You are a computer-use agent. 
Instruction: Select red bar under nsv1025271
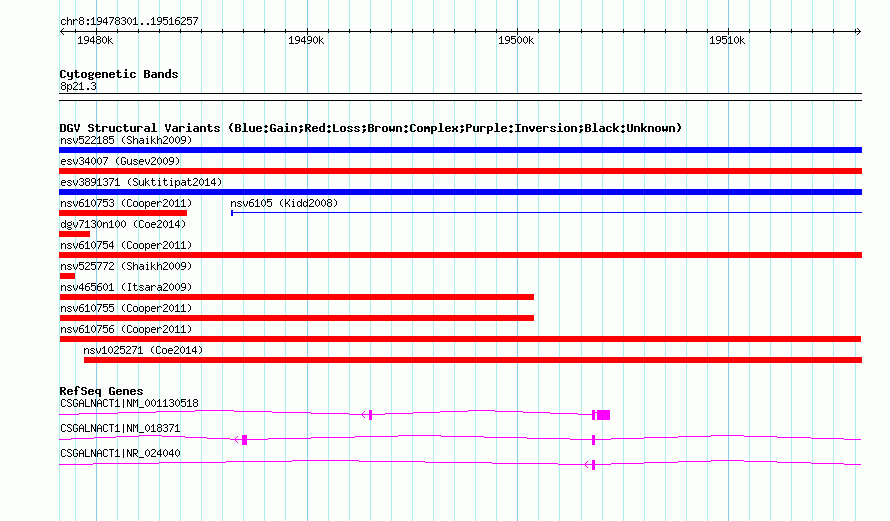point(473,360)
